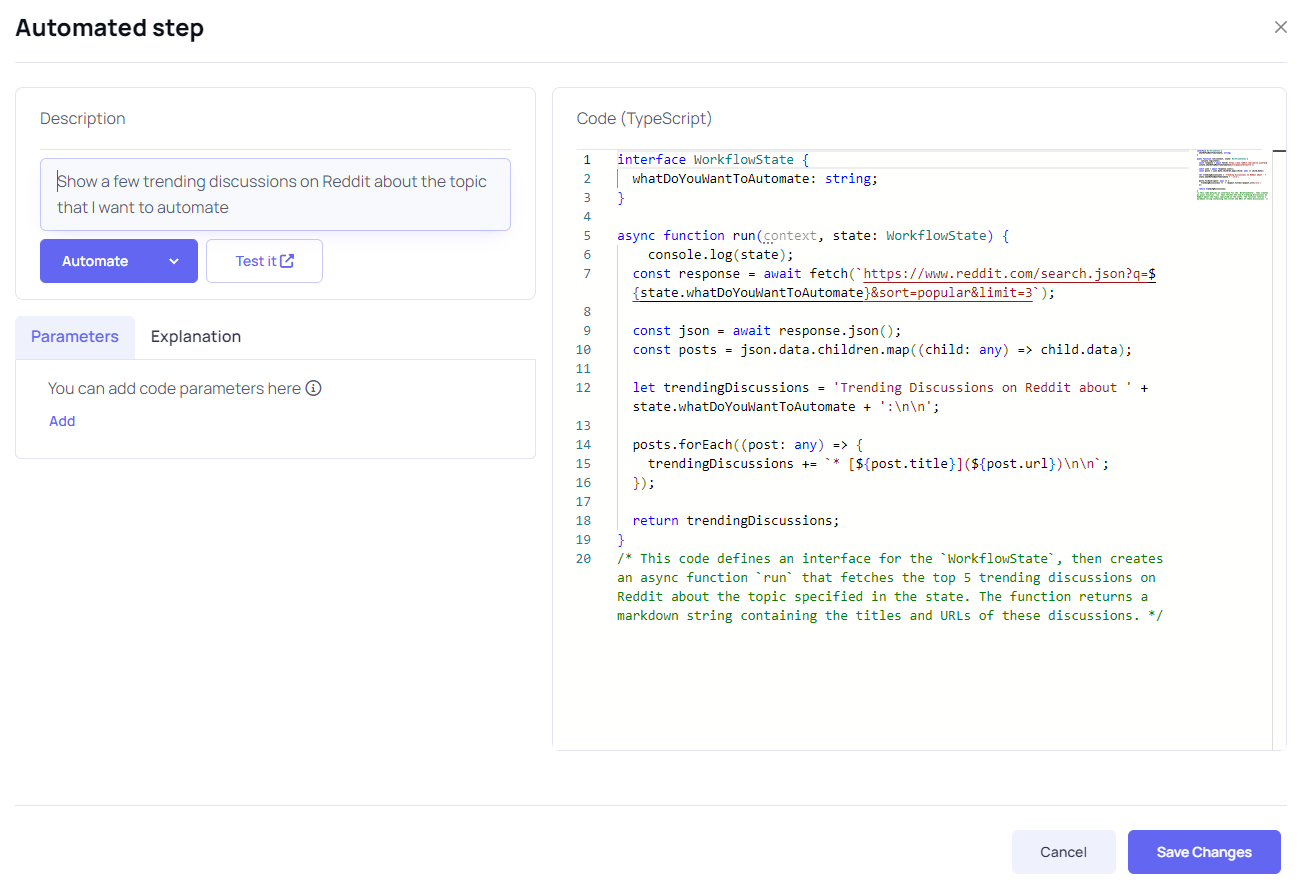Click 'async function run' on line 5

[x=687, y=236]
